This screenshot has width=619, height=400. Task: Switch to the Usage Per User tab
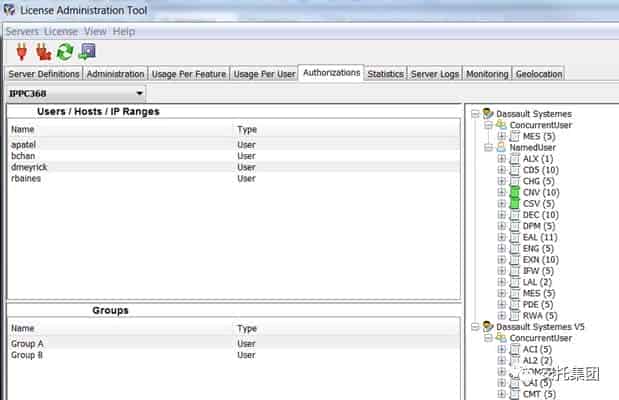(x=264, y=74)
